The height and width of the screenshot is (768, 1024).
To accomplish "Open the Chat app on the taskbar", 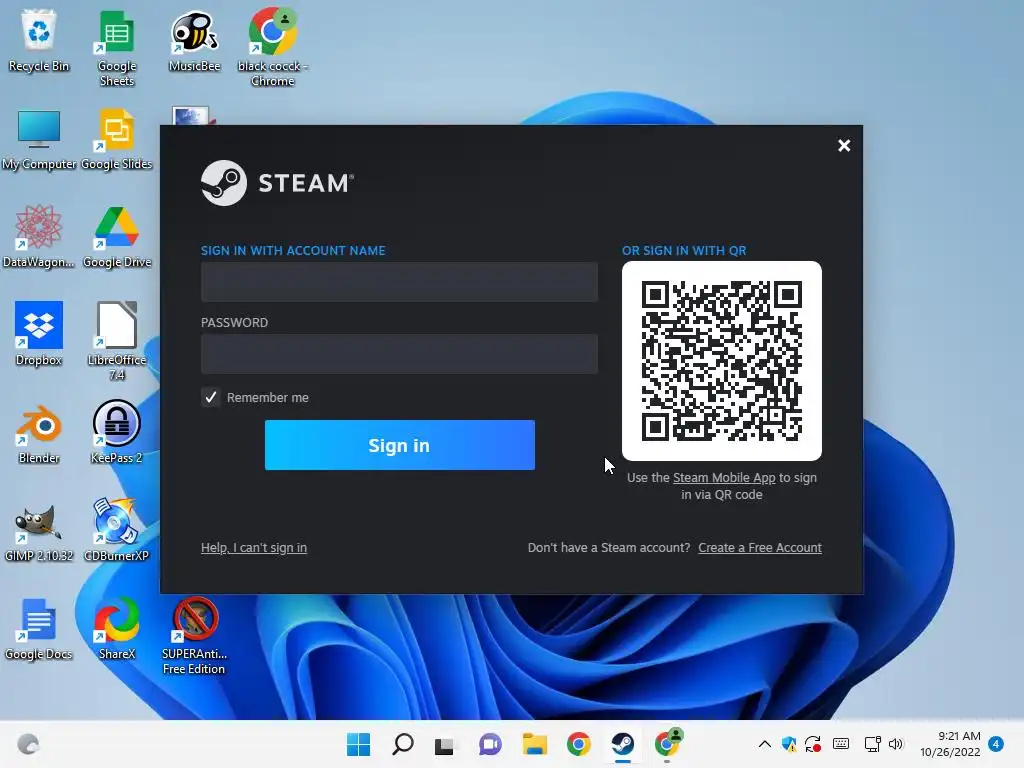I will pos(490,744).
